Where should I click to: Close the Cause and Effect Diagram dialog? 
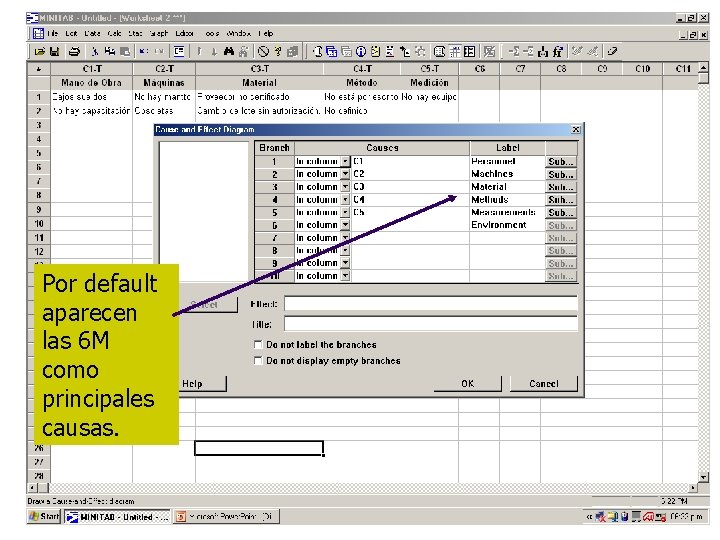576,129
